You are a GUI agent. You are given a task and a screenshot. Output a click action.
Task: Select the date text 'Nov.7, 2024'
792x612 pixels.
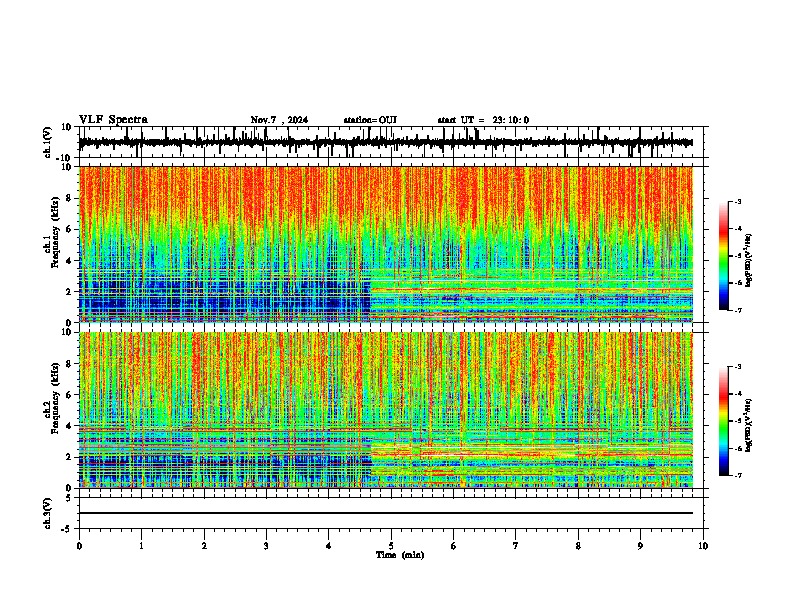point(279,120)
